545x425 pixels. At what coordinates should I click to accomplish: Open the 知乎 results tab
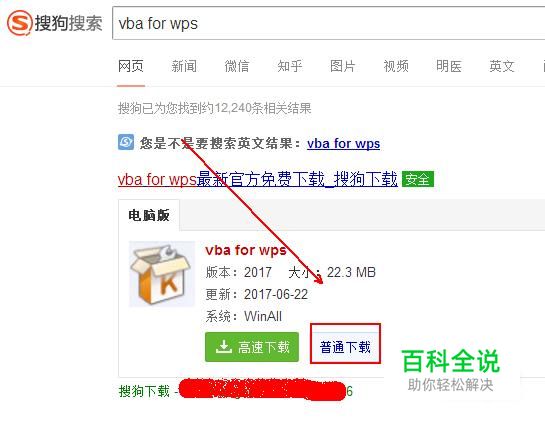290,66
